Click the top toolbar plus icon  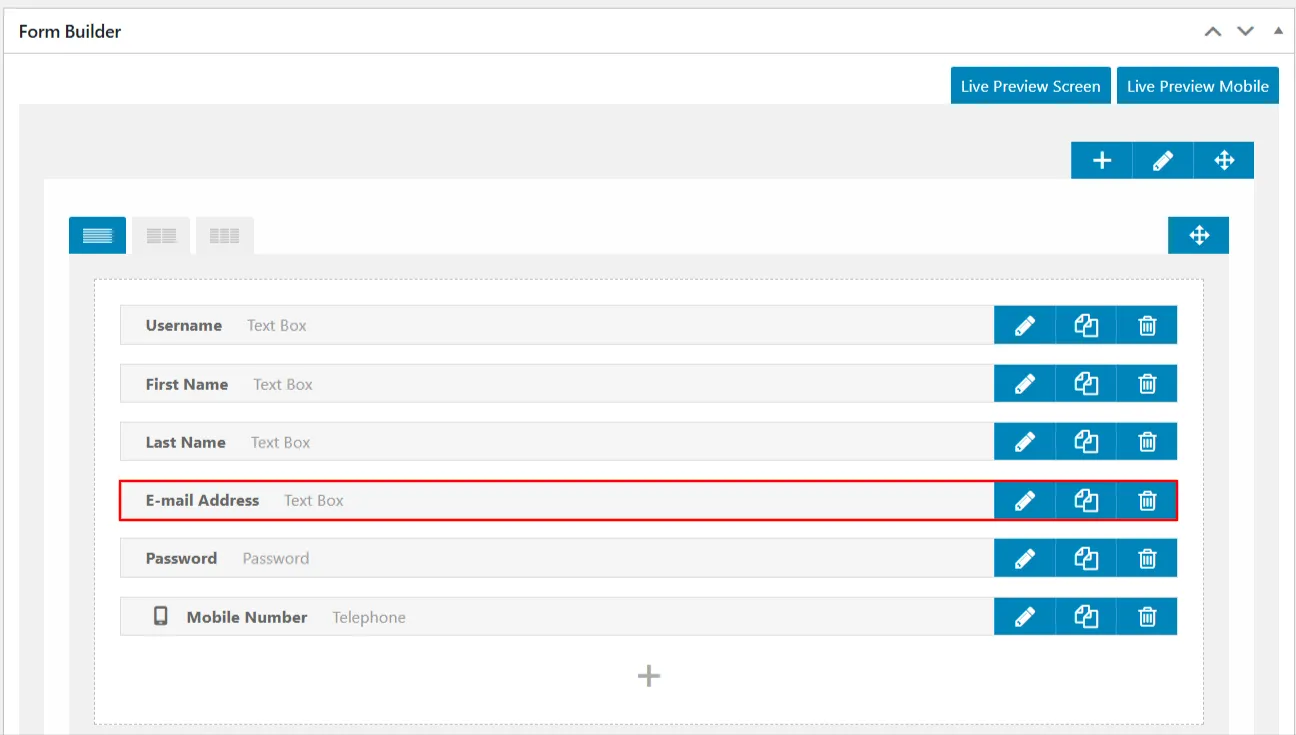[x=1102, y=161]
